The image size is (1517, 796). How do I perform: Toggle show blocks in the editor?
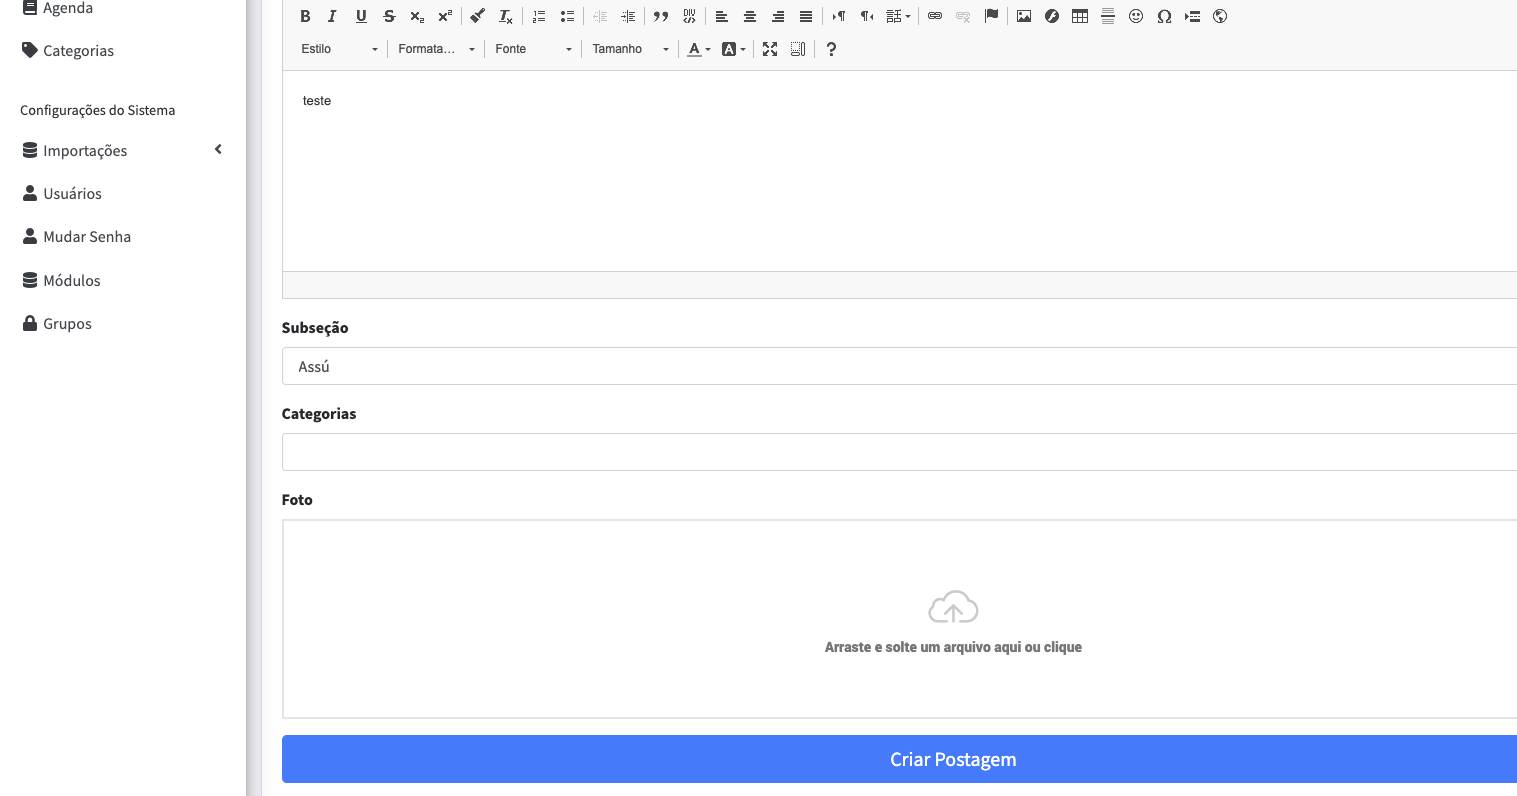click(x=798, y=49)
